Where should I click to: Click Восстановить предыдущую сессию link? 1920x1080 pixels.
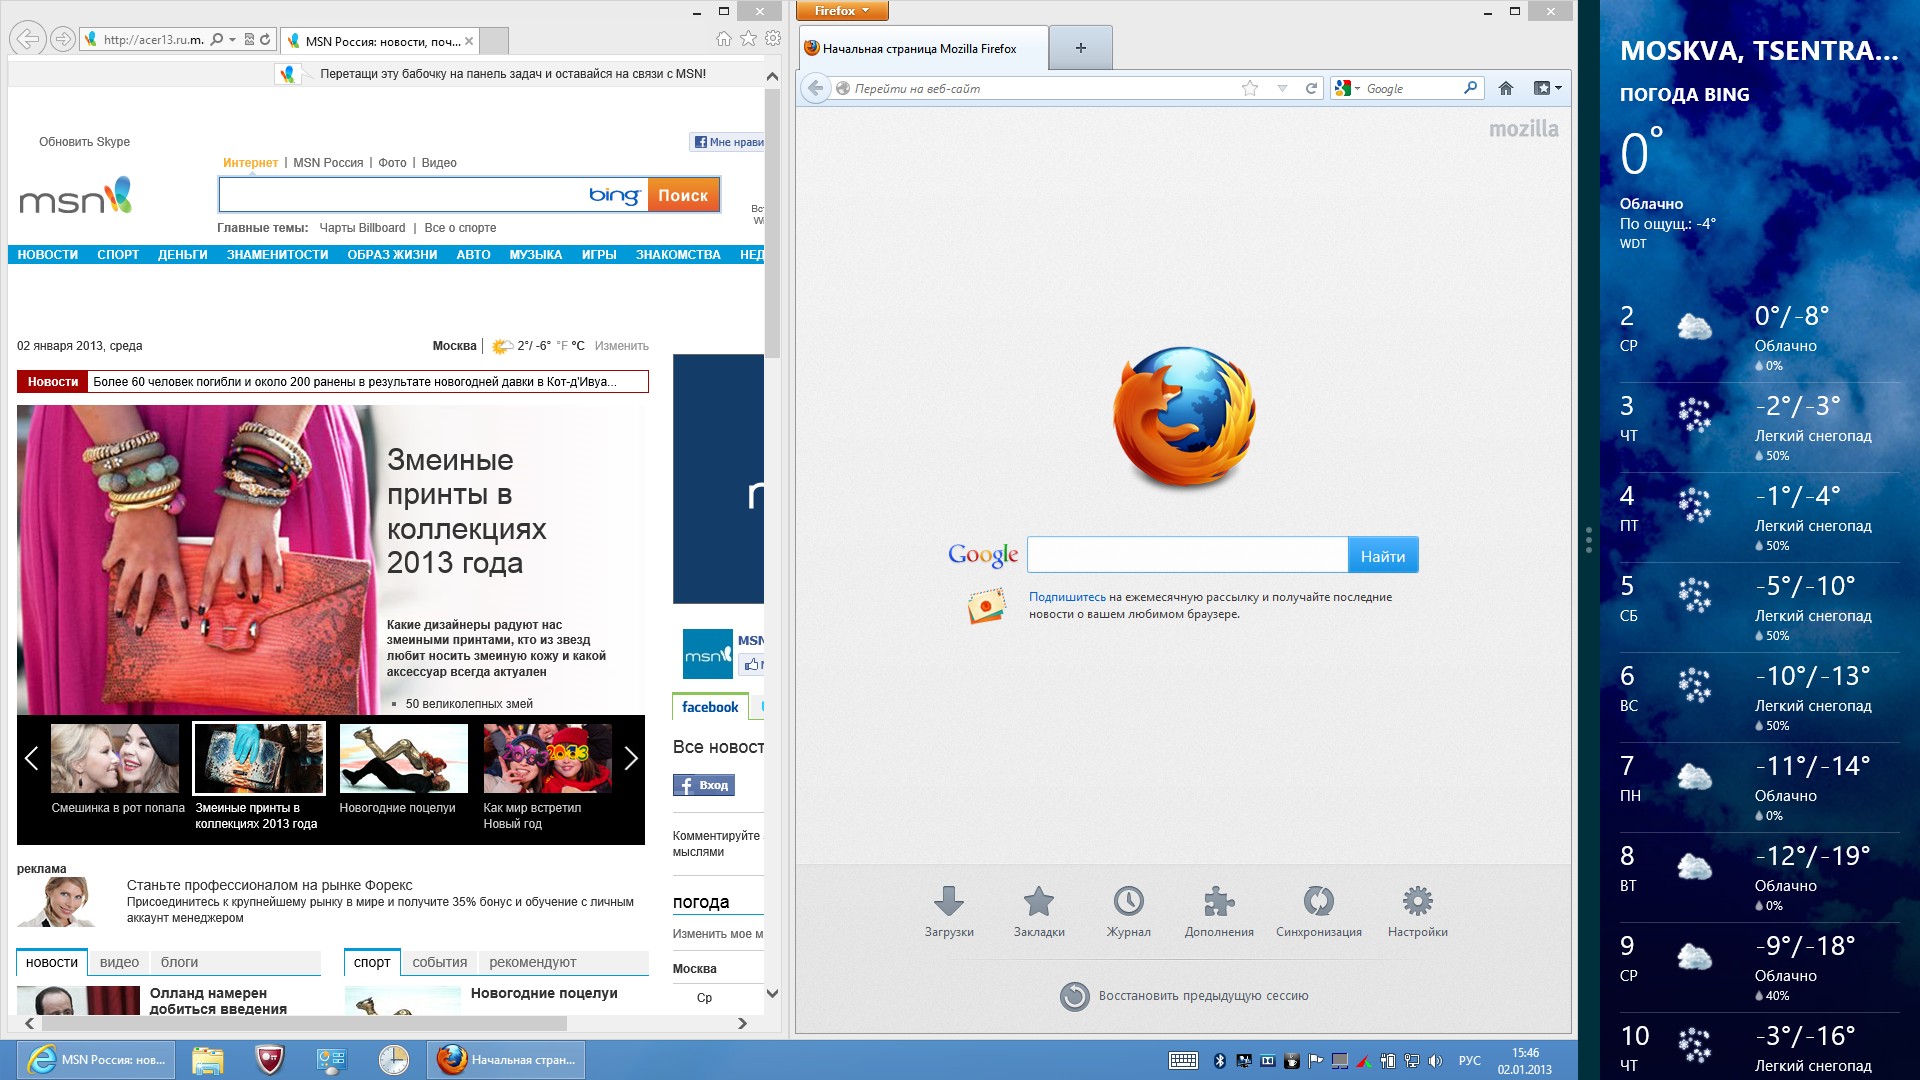[x=1202, y=996]
